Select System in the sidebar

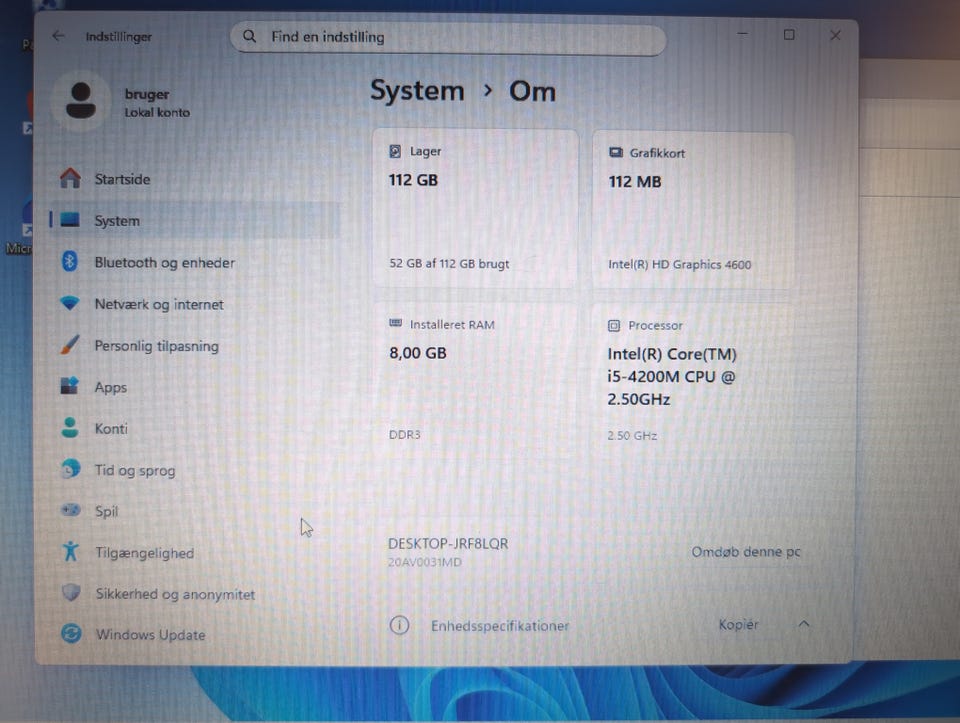point(195,220)
